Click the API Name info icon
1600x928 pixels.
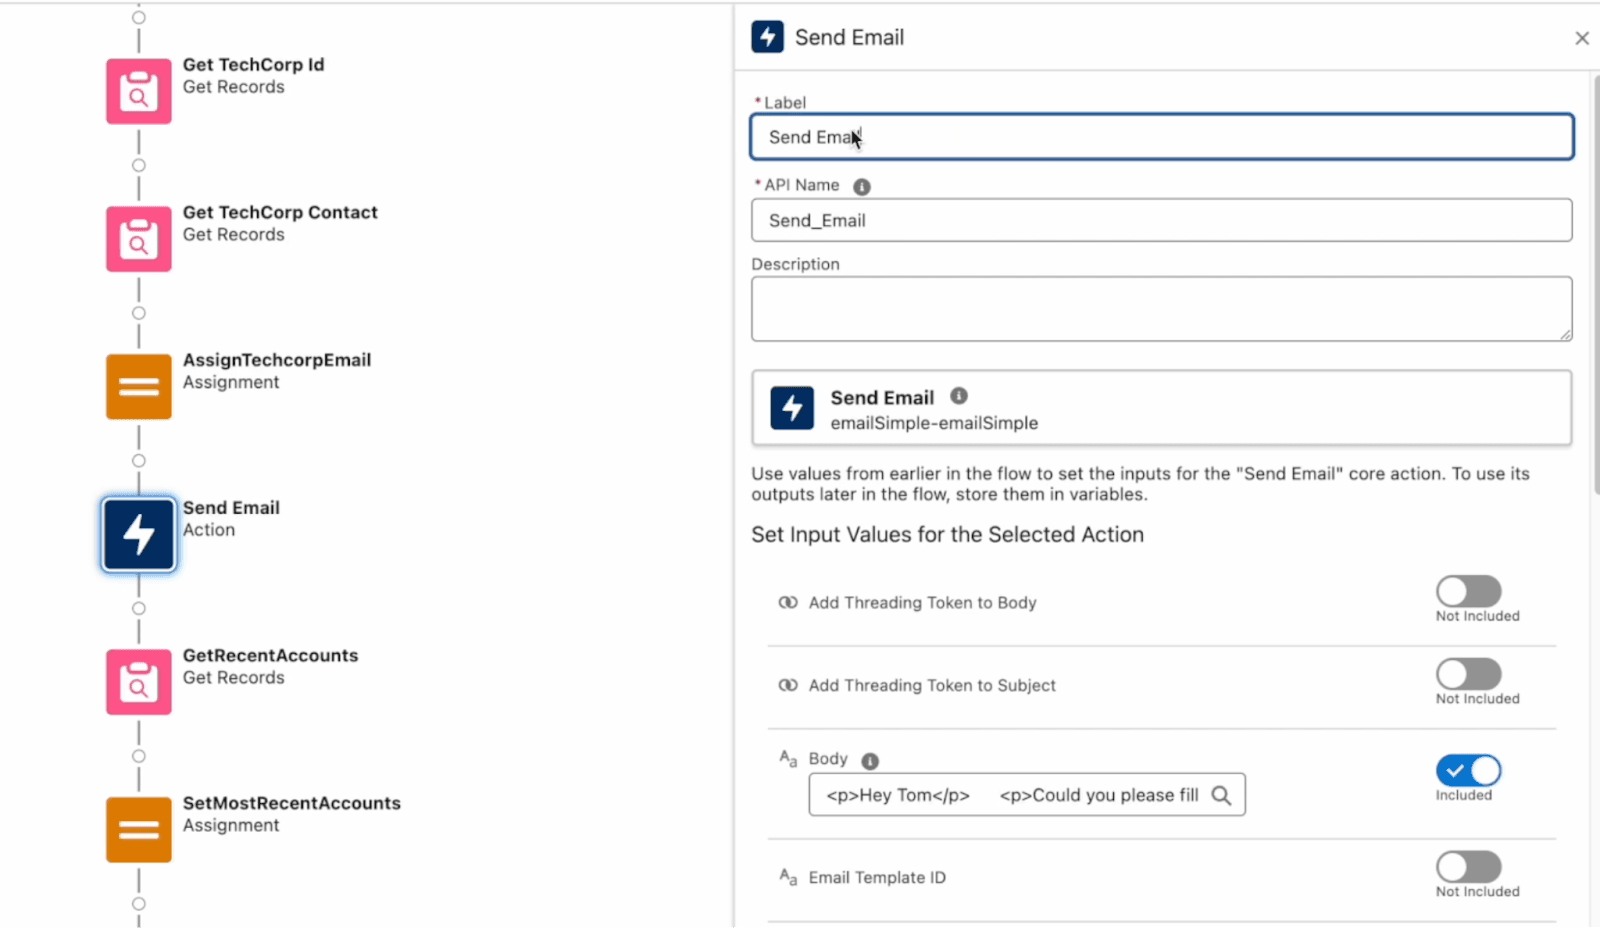click(862, 187)
